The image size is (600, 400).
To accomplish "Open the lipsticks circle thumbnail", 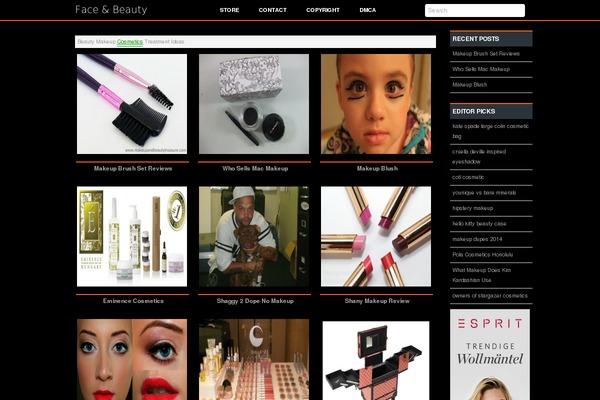I will (x=376, y=236).
